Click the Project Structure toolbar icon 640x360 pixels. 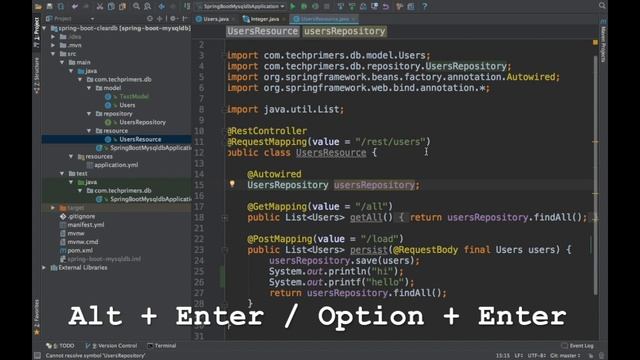pos(411,7)
